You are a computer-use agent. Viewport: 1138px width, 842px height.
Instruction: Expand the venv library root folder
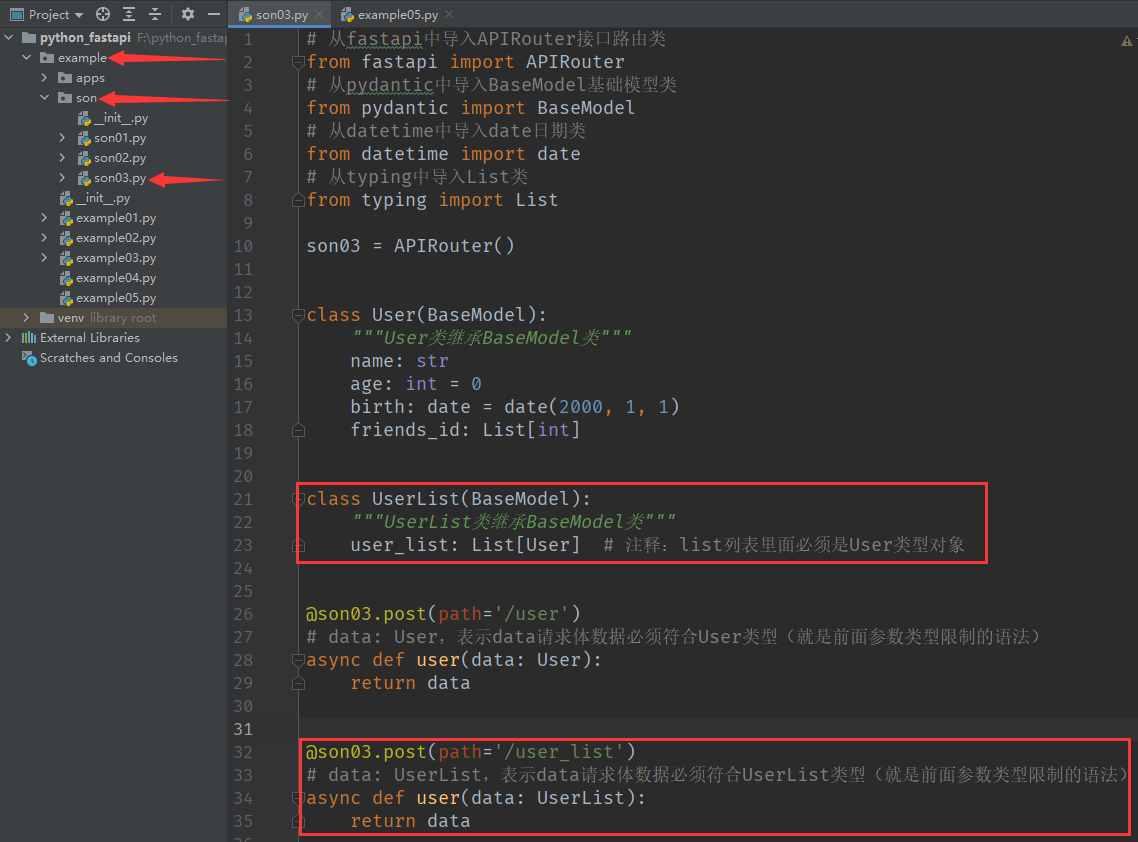[x=26, y=318]
